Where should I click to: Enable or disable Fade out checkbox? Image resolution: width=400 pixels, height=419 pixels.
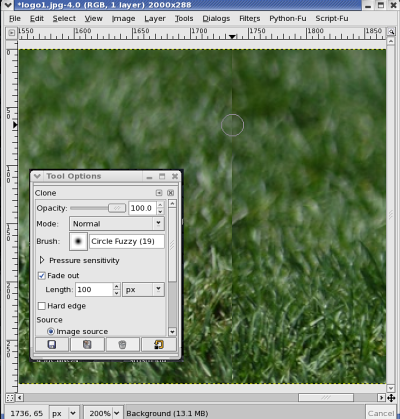pos(42,276)
